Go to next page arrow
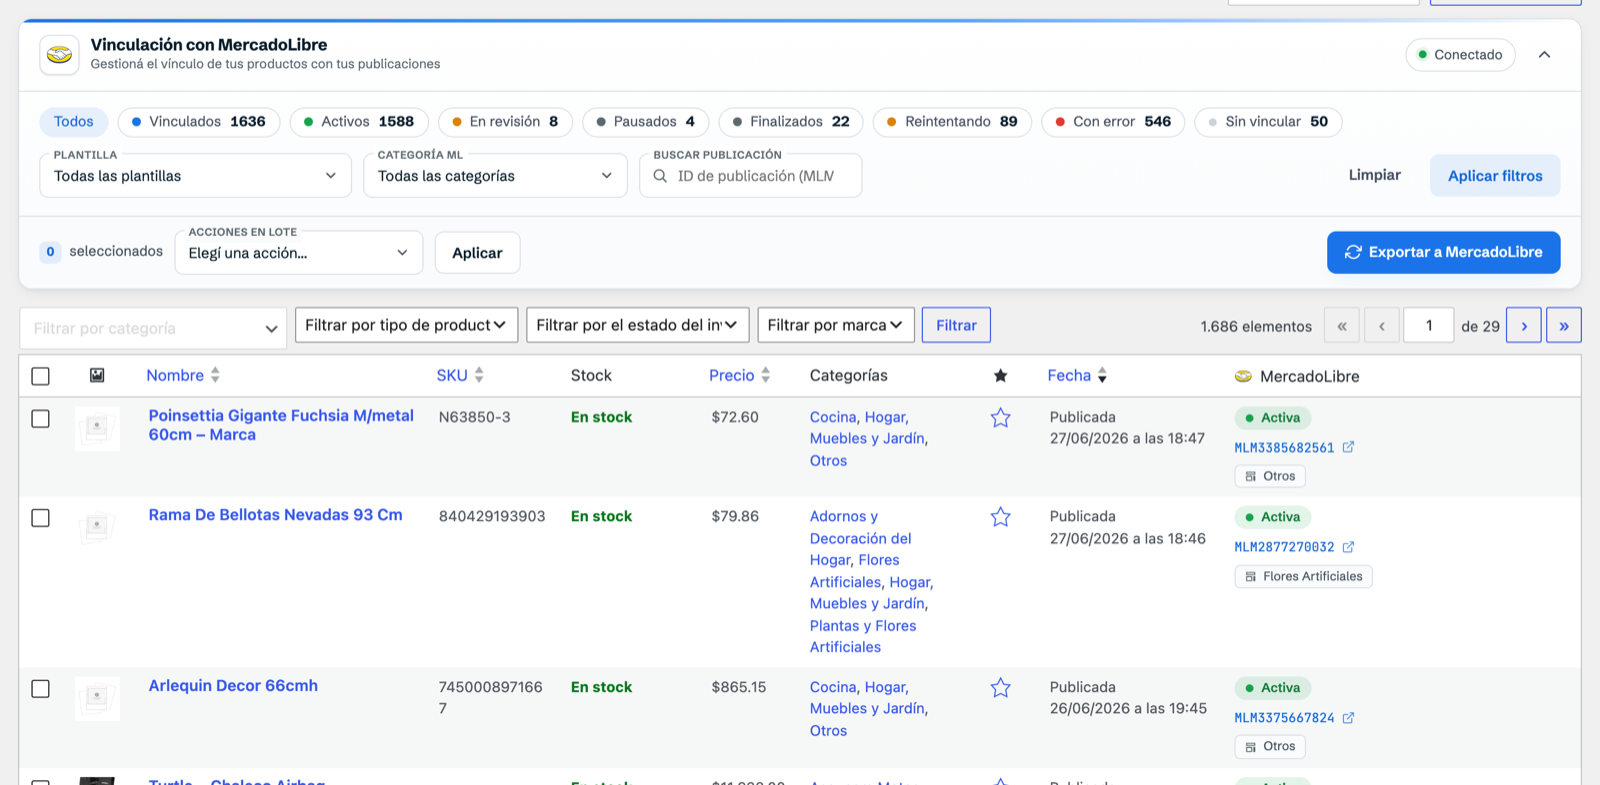Viewport: 1600px width, 785px height. 1523,326
